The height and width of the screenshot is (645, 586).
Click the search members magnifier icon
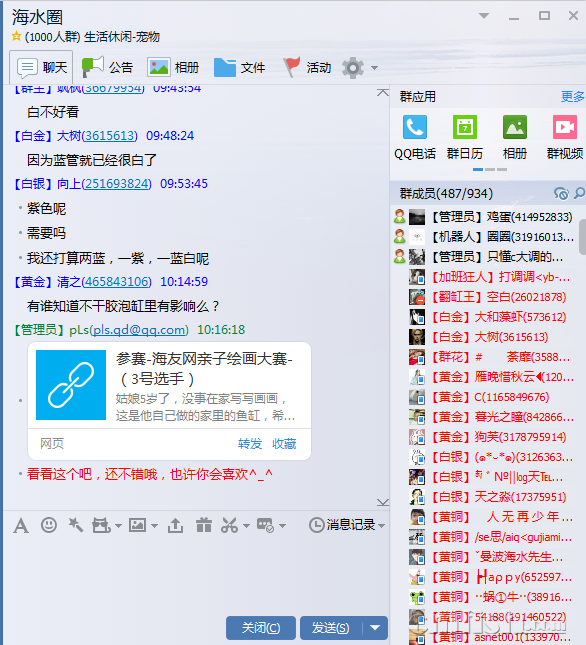tap(580, 193)
